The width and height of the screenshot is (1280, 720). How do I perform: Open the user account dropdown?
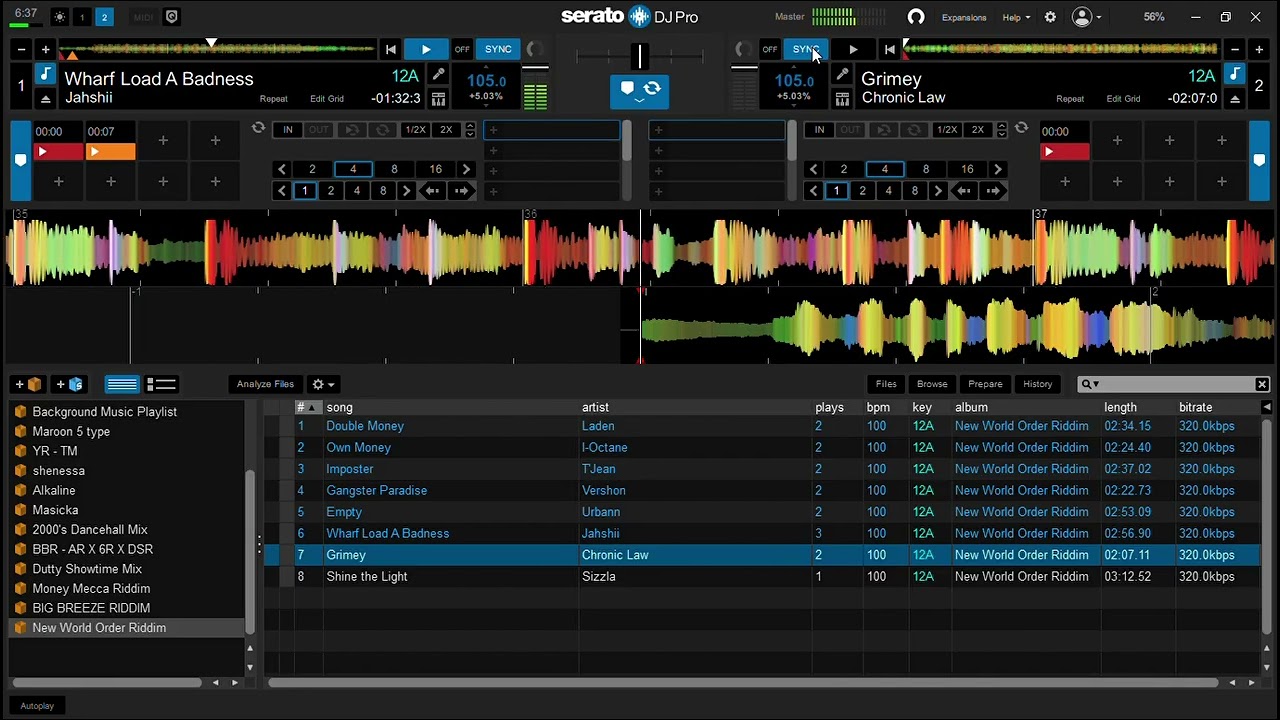[x=1086, y=17]
